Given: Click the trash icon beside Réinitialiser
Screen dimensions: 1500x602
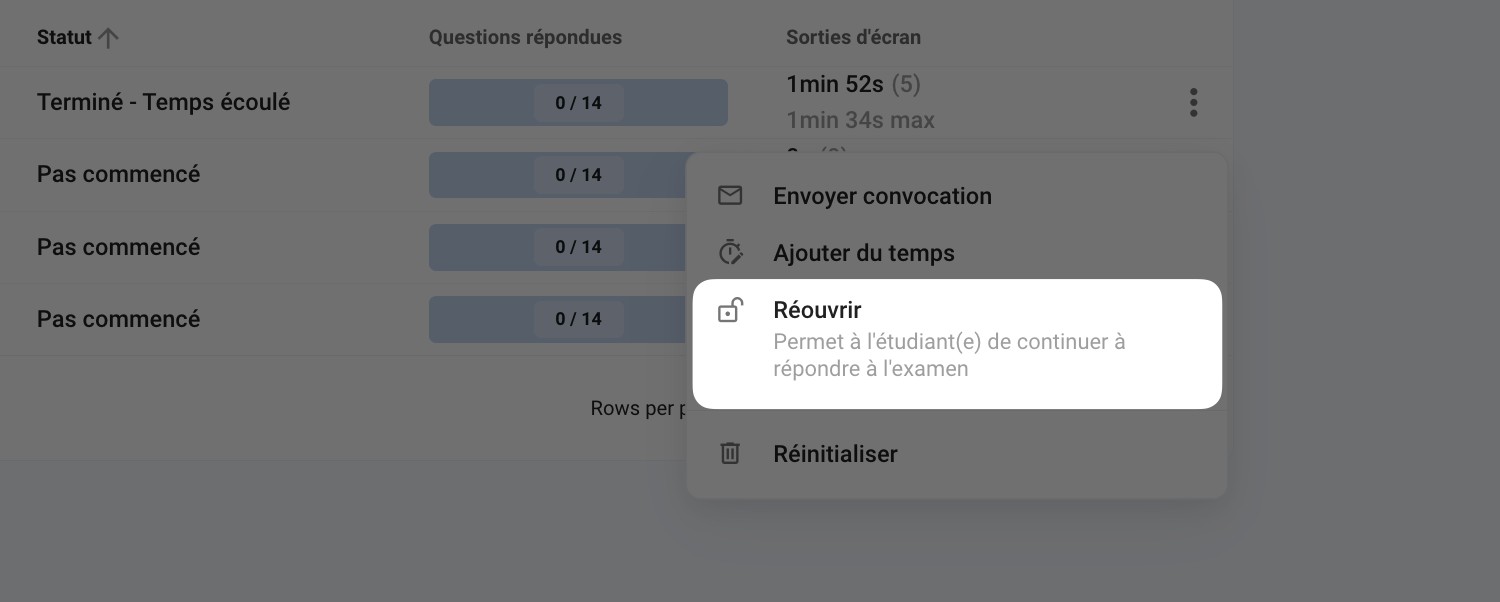Looking at the screenshot, I should [730, 454].
